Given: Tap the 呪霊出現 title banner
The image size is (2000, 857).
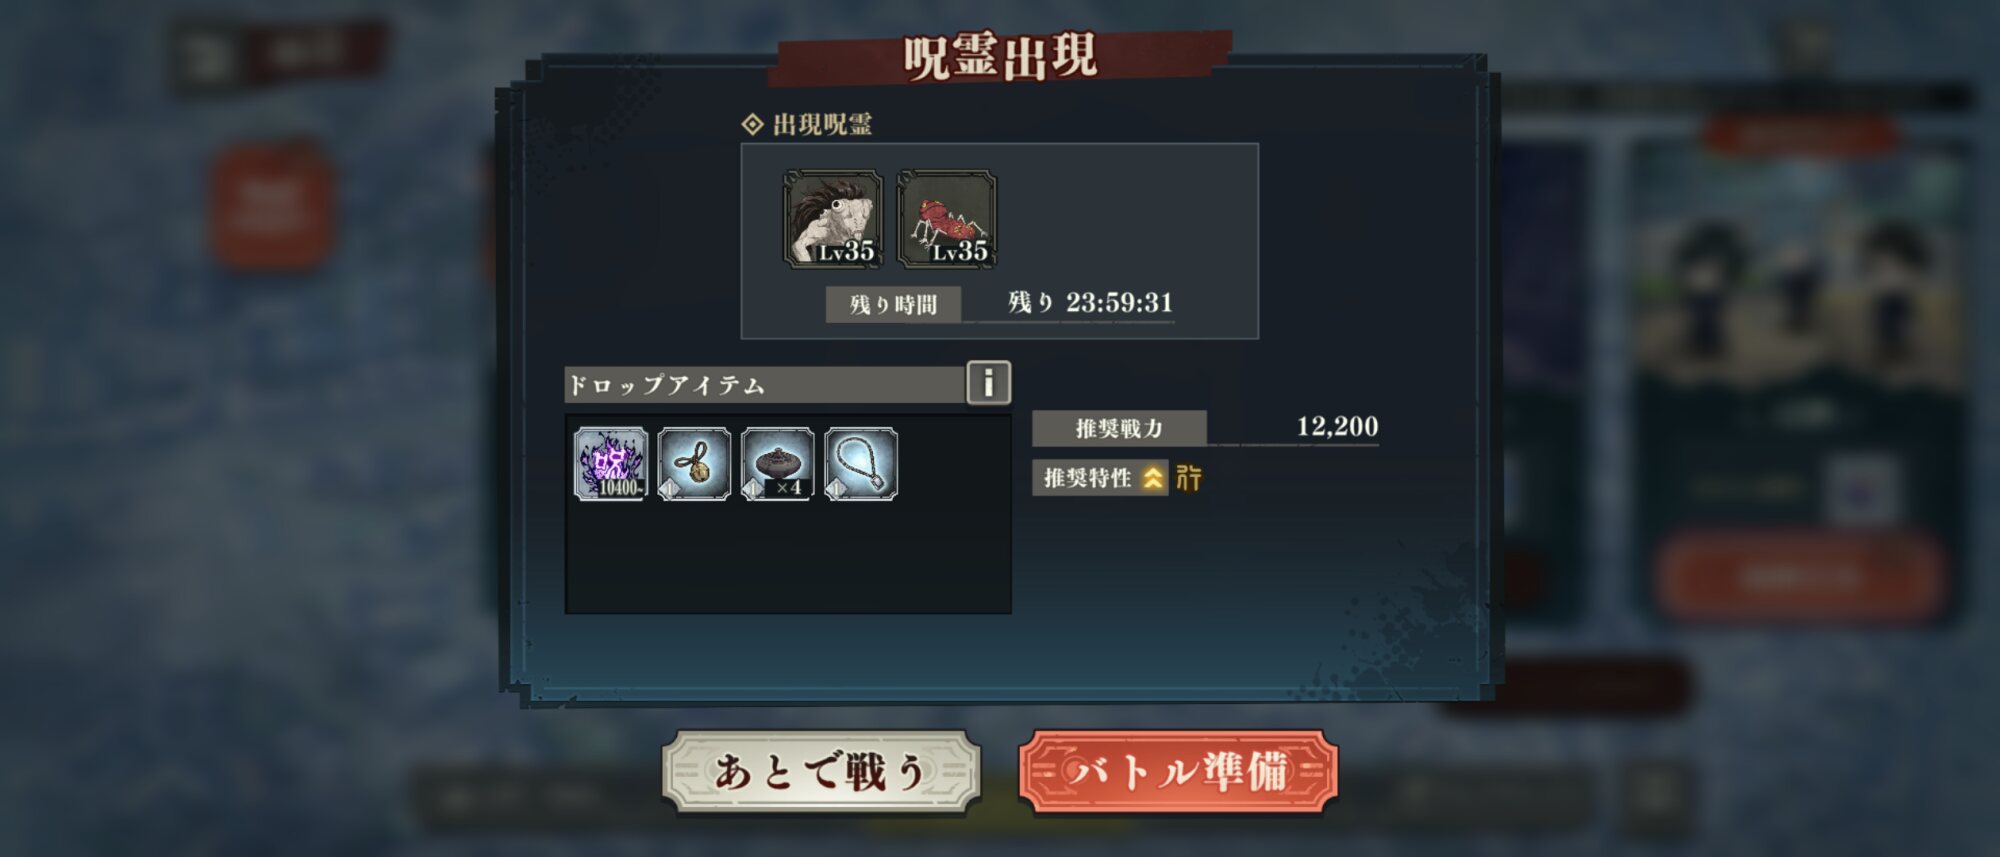Looking at the screenshot, I should (1000, 57).
